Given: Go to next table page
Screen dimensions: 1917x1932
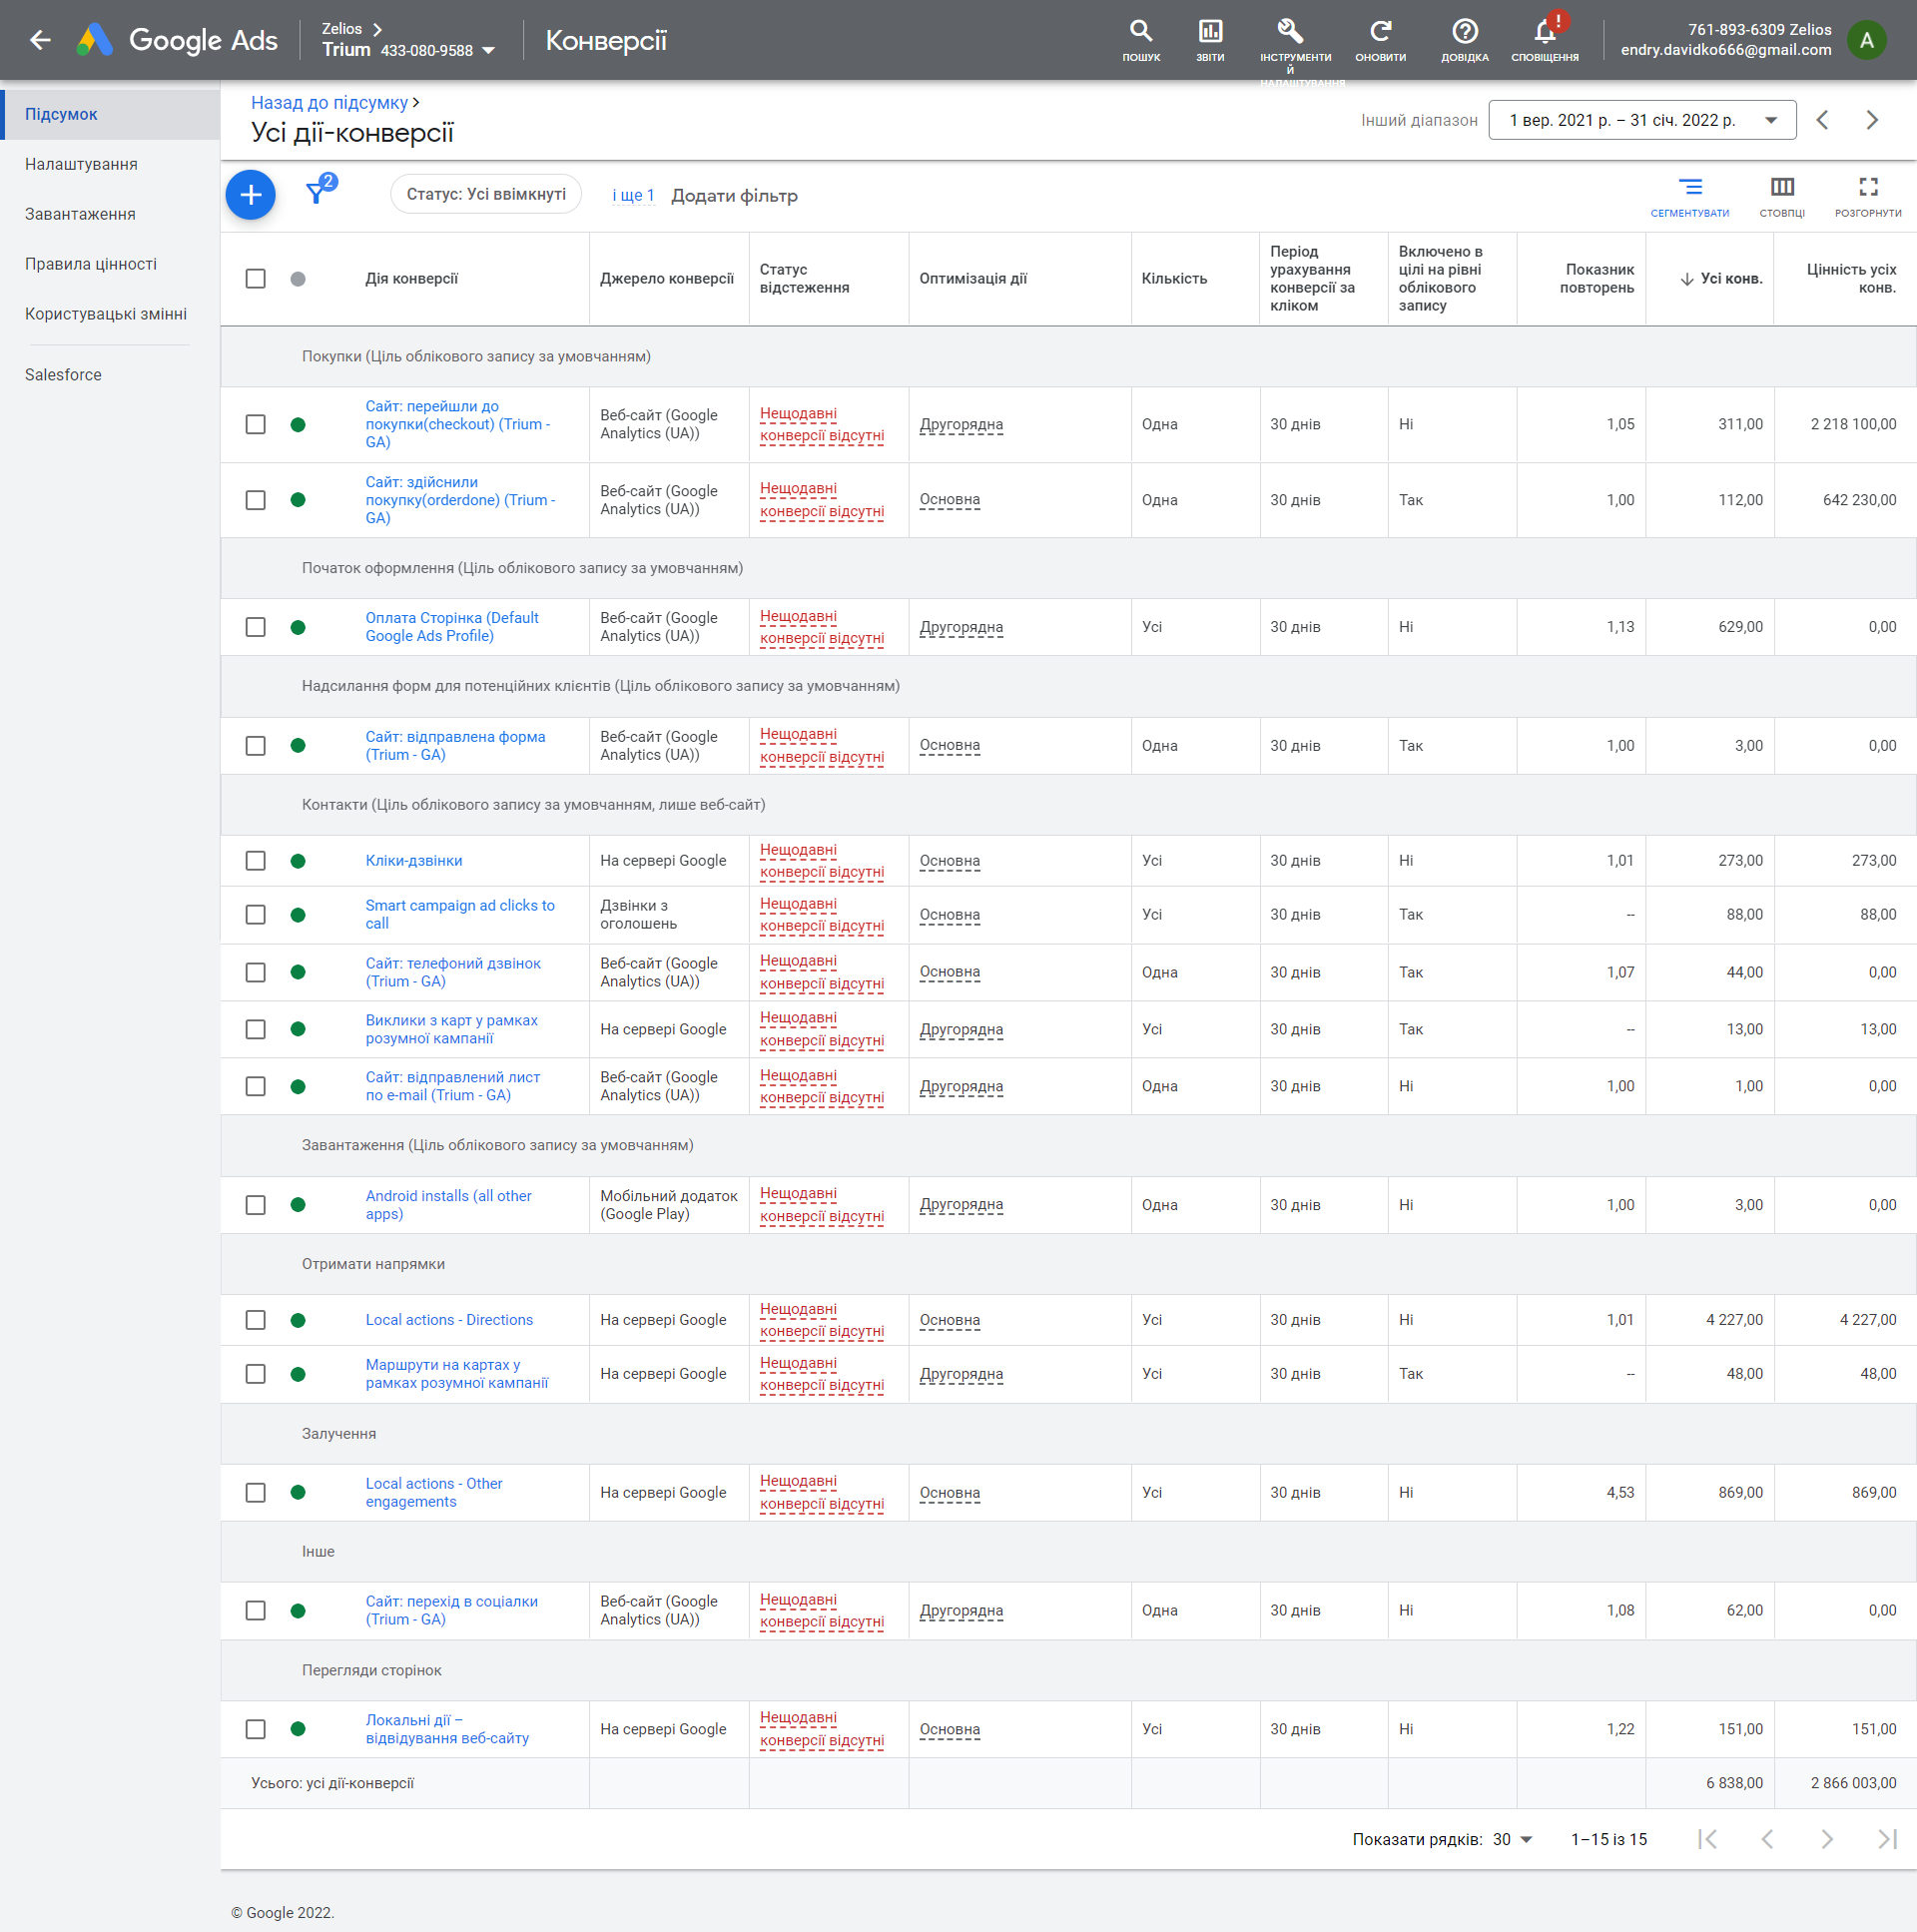Looking at the screenshot, I should [1827, 1839].
